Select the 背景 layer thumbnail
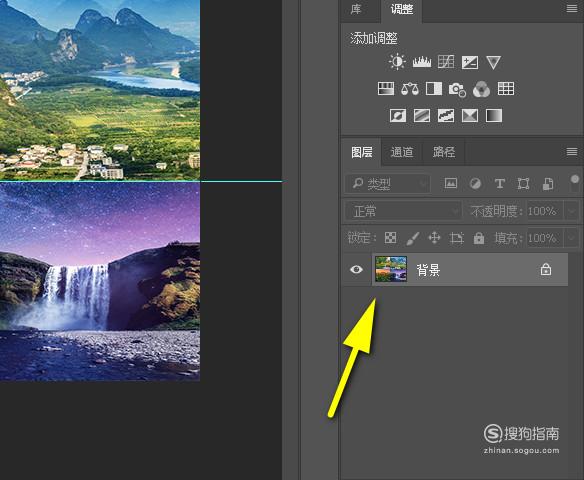The image size is (584, 480). (391, 269)
